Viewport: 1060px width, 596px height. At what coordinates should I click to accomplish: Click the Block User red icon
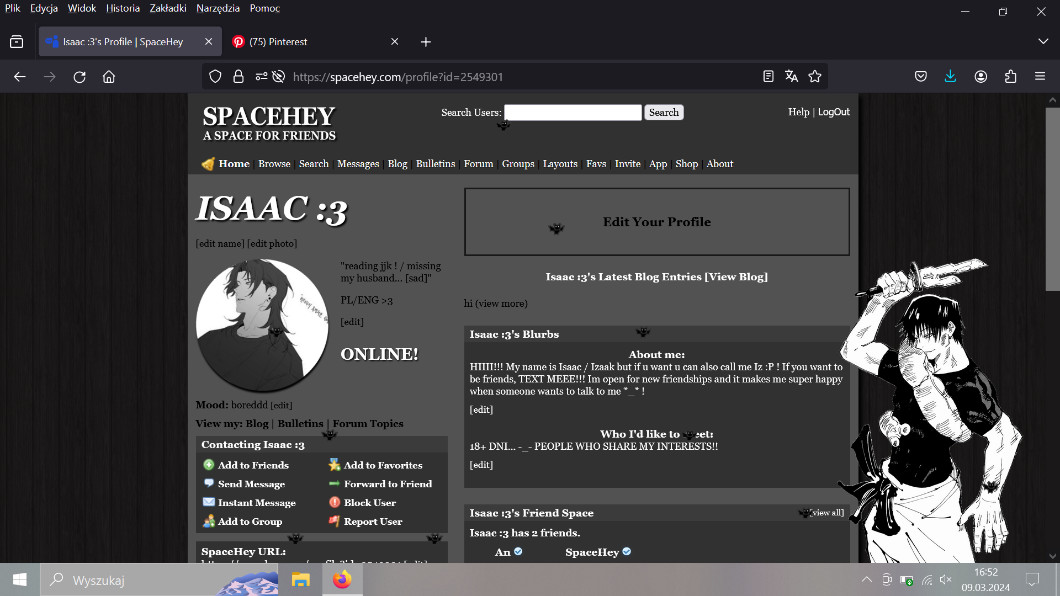point(335,502)
